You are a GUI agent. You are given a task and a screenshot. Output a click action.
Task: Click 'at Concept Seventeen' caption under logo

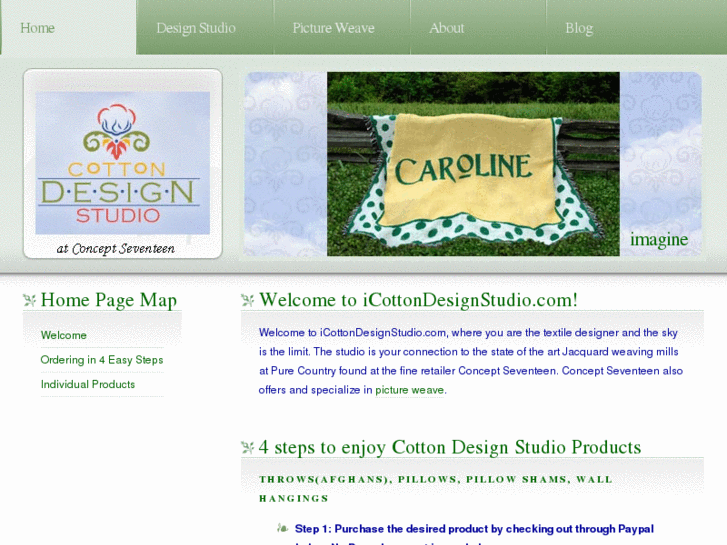point(115,249)
